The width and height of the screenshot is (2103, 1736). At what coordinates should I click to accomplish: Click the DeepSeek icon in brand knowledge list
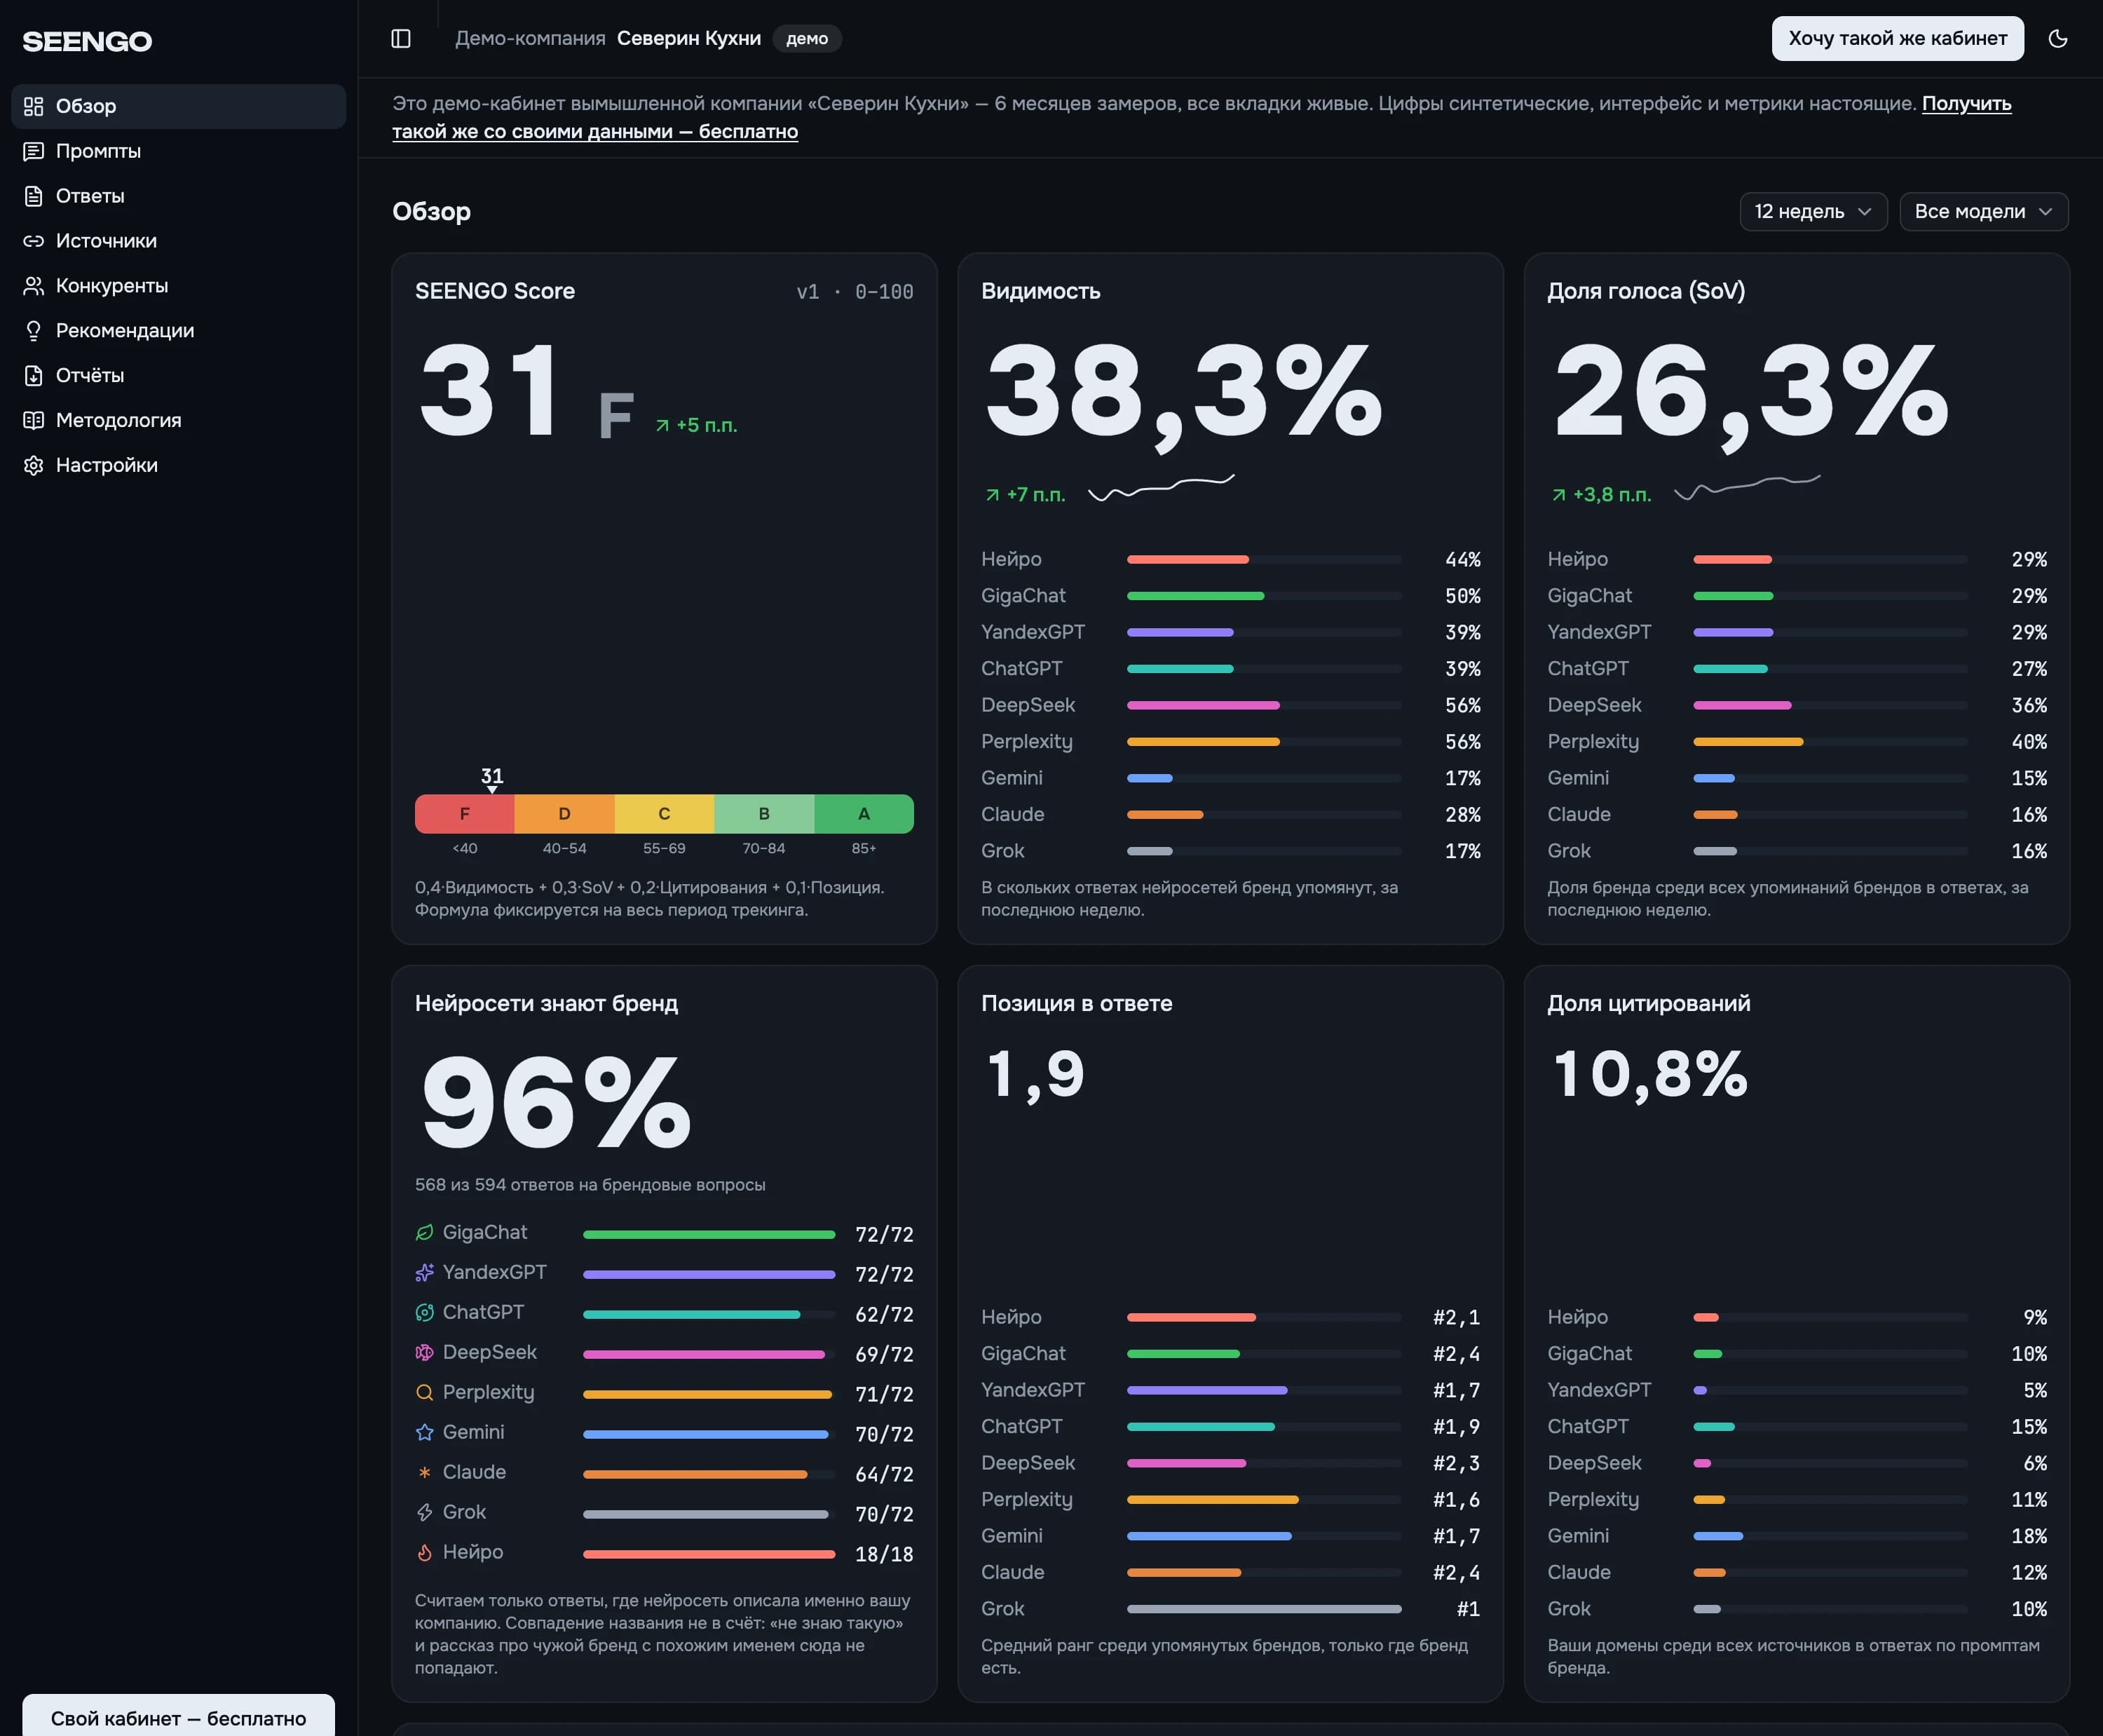point(425,1352)
